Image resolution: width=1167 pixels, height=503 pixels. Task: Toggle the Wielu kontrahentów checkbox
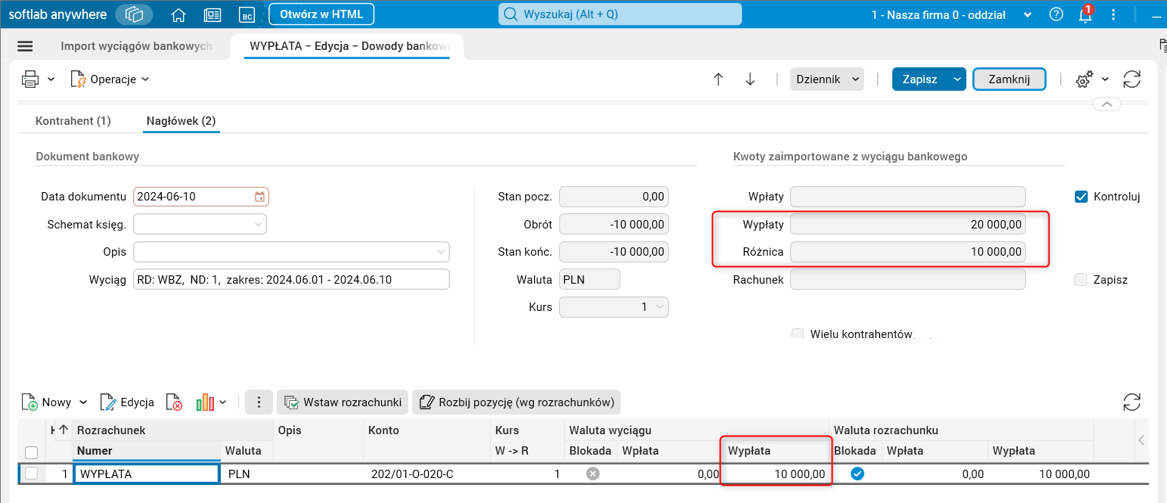797,335
